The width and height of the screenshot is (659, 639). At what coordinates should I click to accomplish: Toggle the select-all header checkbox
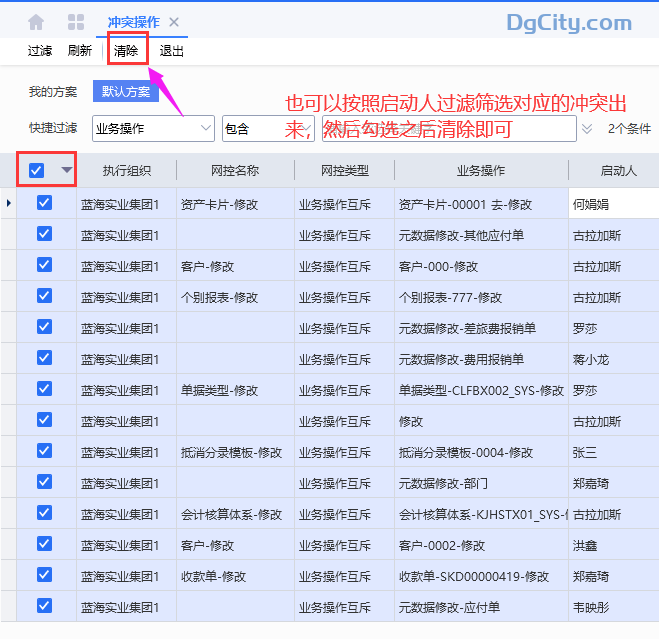click(37, 170)
